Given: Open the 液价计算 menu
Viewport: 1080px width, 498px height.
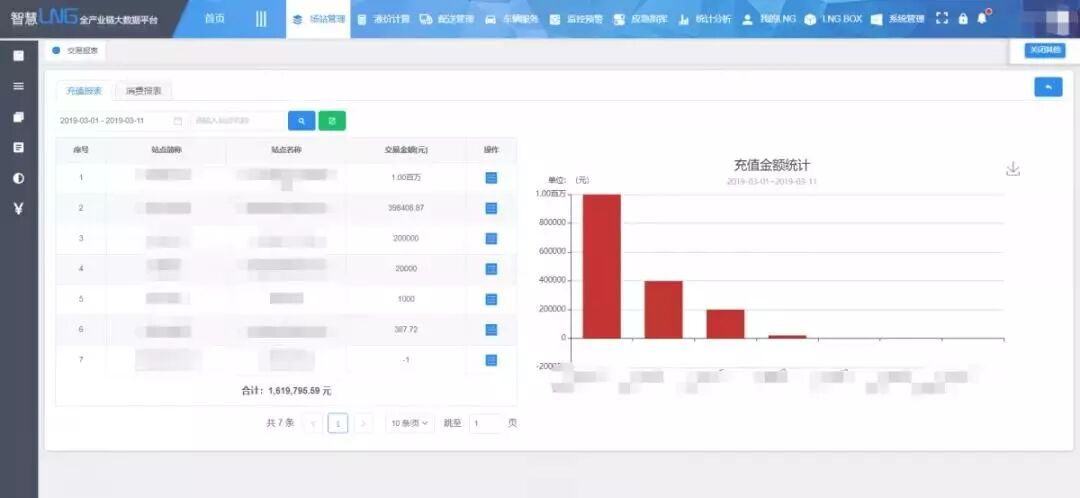Looking at the screenshot, I should pos(384,19).
